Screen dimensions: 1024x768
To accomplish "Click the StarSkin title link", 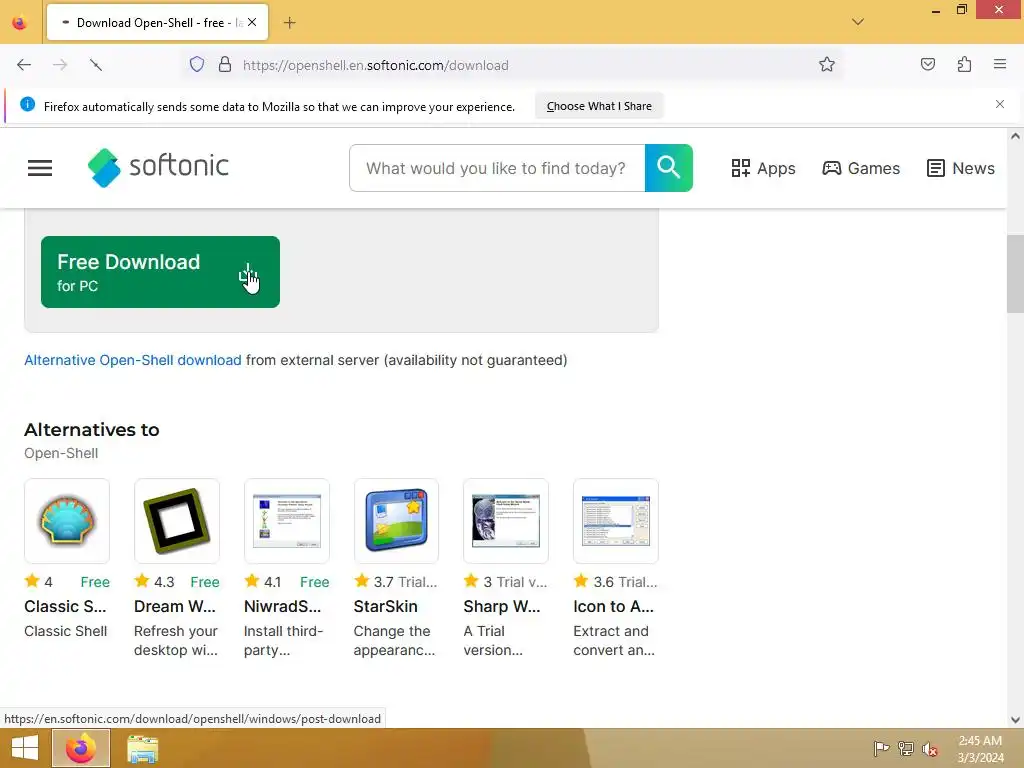I will [385, 607].
